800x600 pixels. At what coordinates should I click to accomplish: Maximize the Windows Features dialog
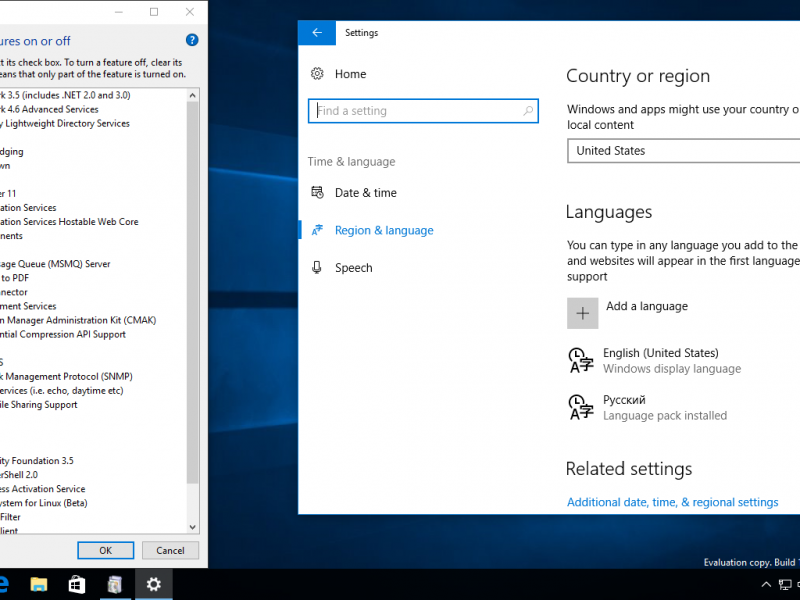coord(154,12)
